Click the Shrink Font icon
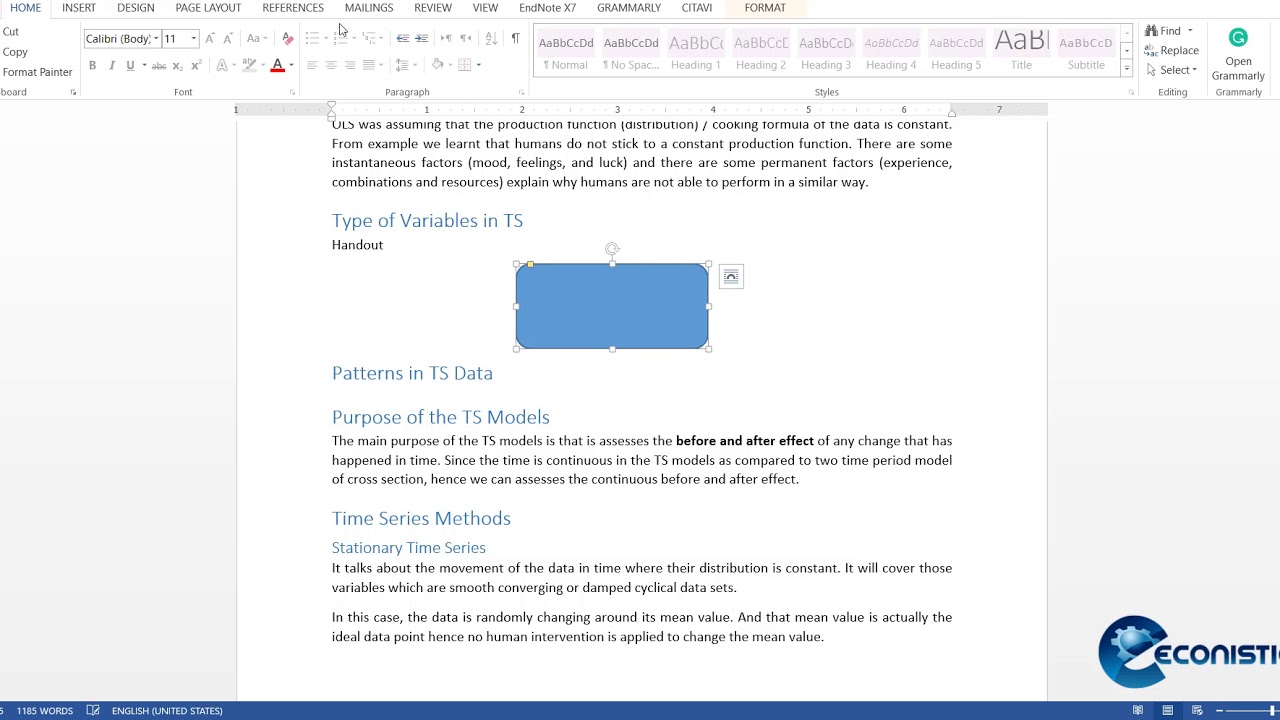Image resolution: width=1280 pixels, height=720 pixels. point(228,38)
